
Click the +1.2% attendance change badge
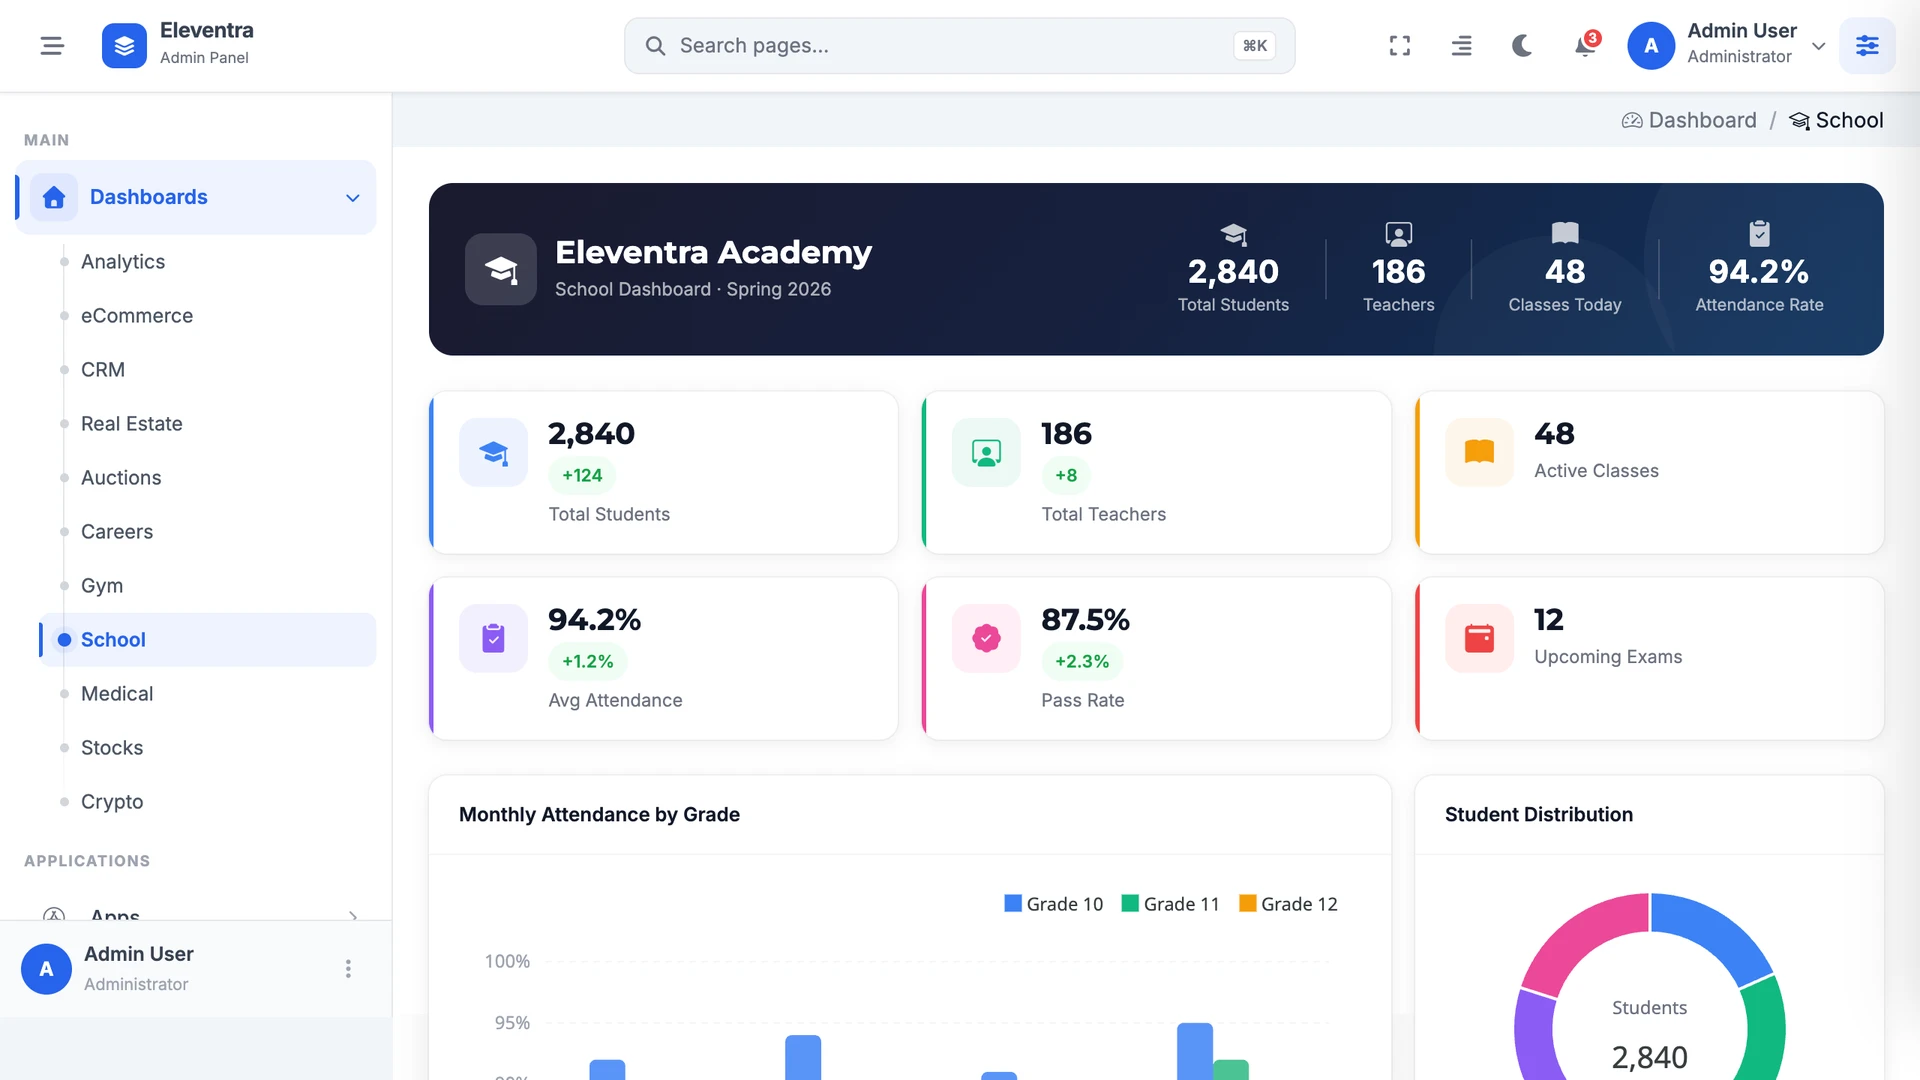(588, 662)
